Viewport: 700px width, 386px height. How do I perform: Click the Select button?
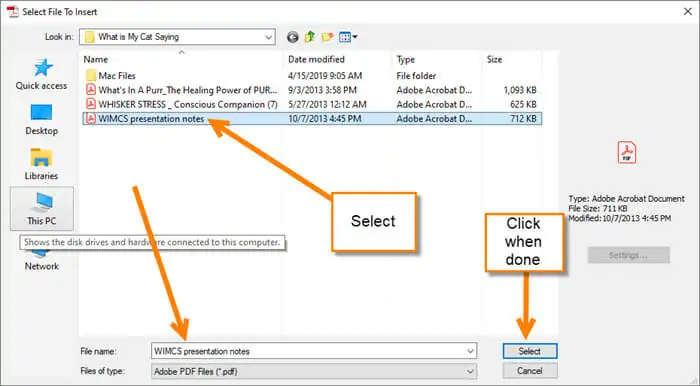[530, 351]
